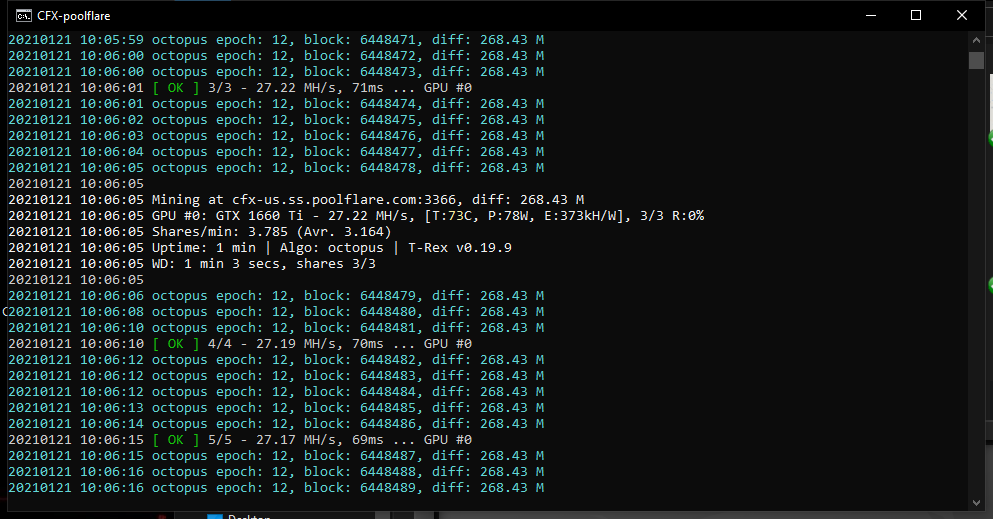This screenshot has height=519, width=993.
Task: Select the log line for block 6448473
Action: 276,72
